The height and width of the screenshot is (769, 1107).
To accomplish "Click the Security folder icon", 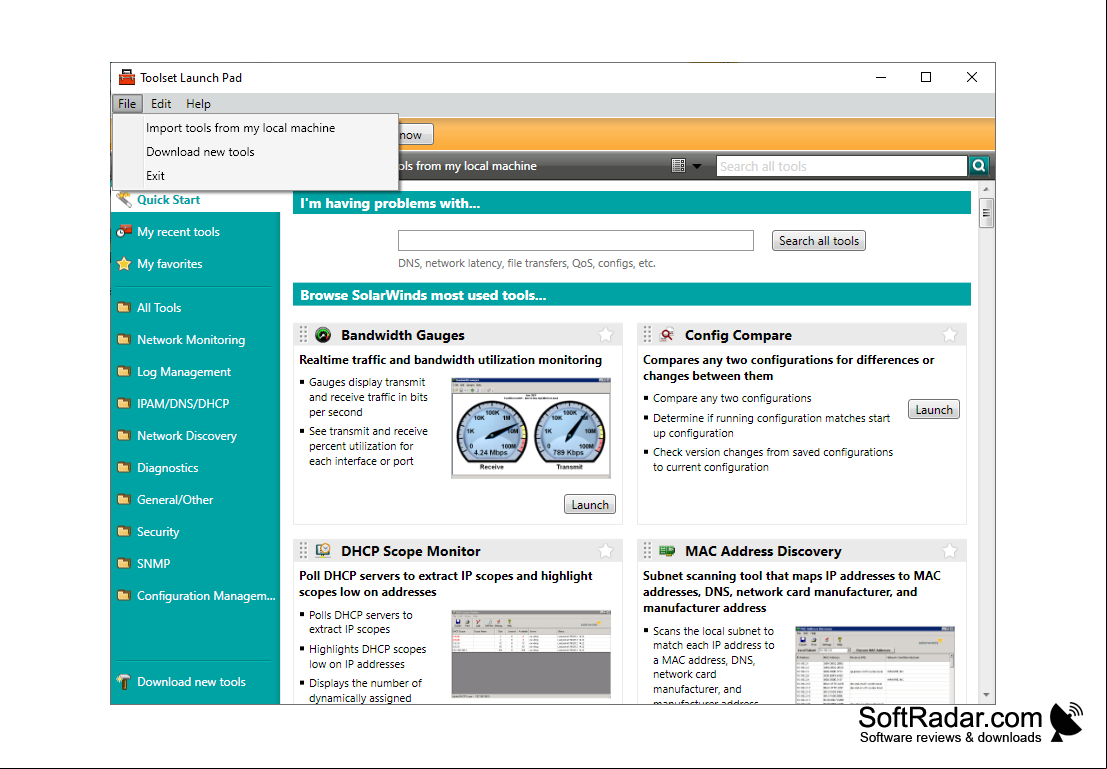I will pos(124,532).
